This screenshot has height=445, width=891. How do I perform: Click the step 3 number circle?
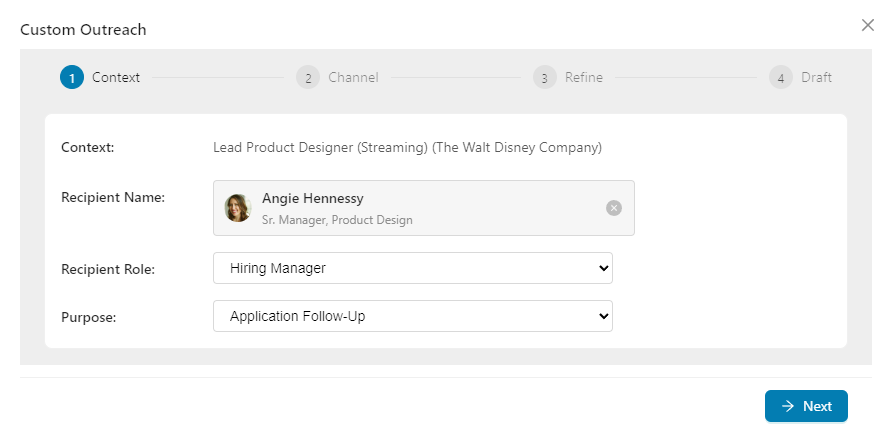point(544,77)
